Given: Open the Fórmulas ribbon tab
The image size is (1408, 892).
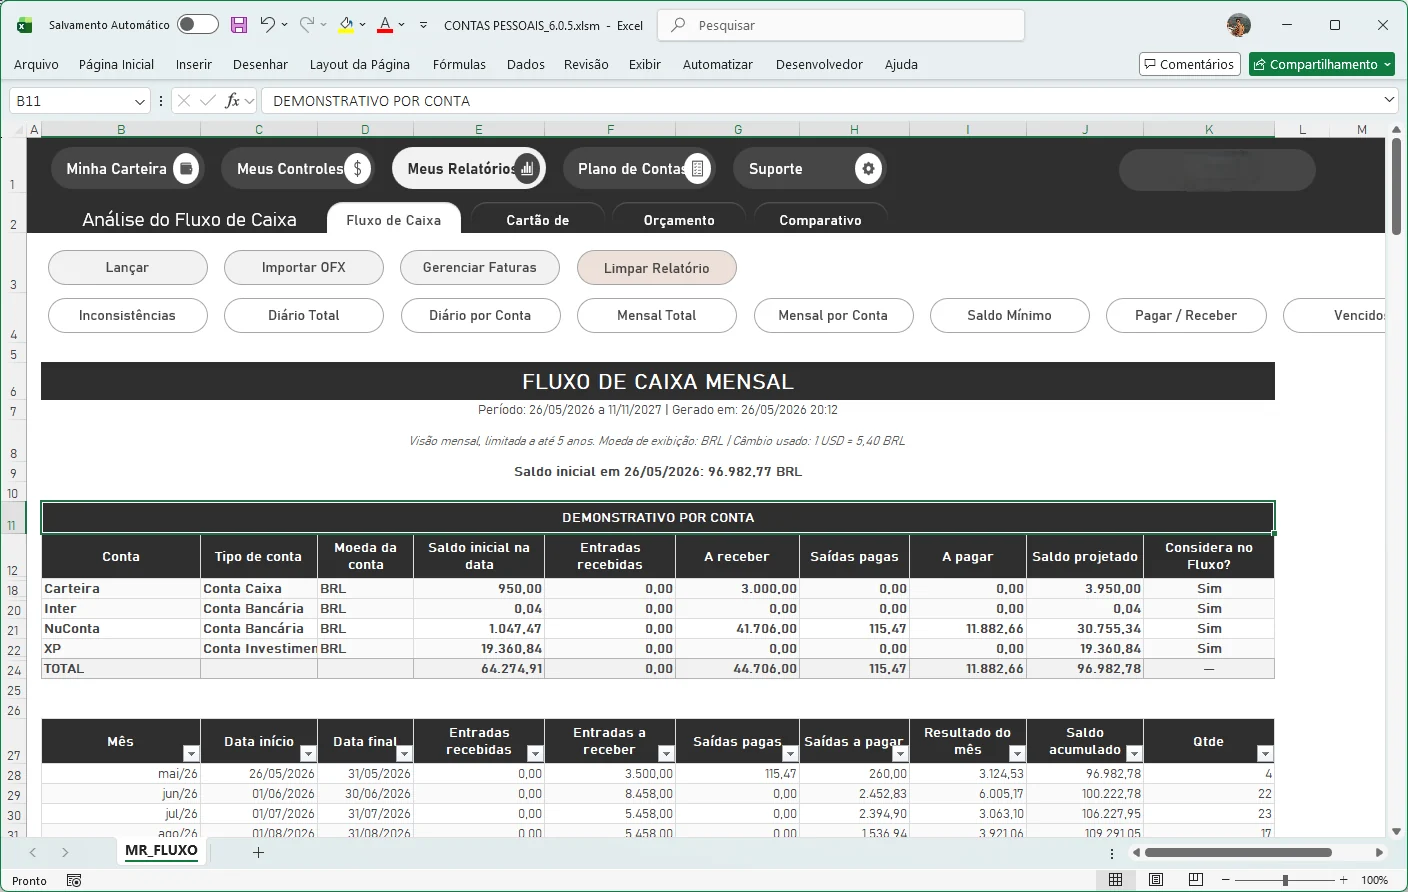Looking at the screenshot, I should tap(459, 64).
